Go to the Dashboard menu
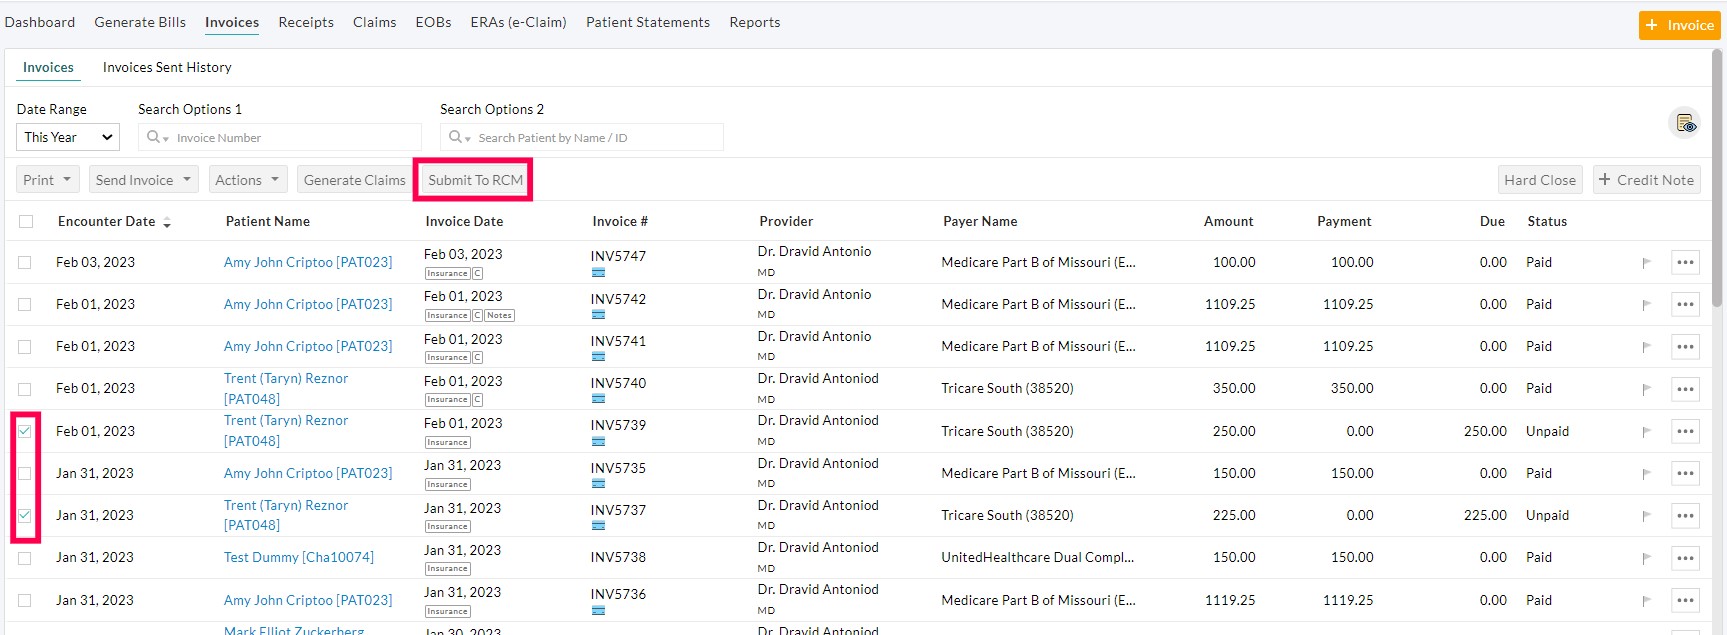Image resolution: width=1727 pixels, height=635 pixels. (40, 22)
